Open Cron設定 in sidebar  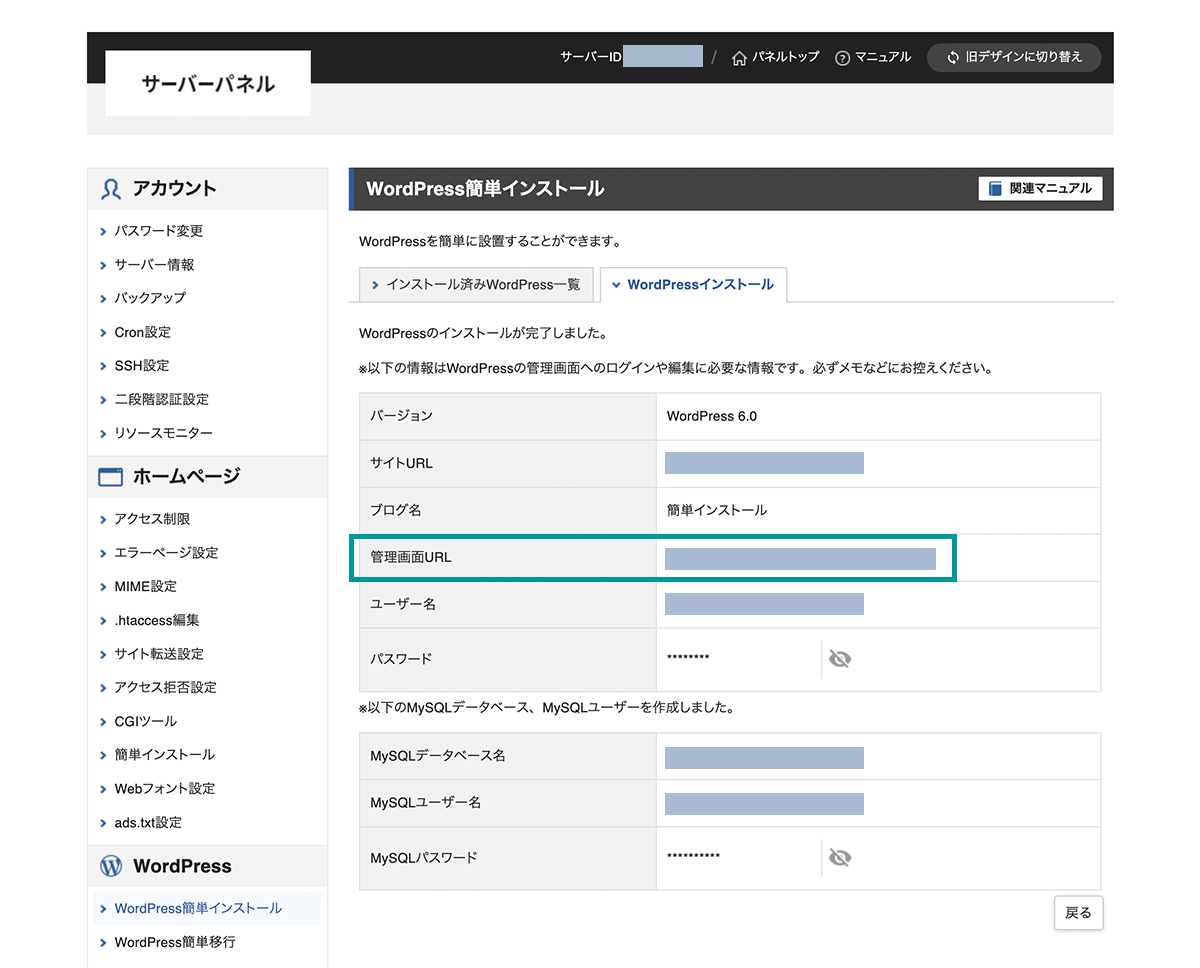tap(143, 332)
